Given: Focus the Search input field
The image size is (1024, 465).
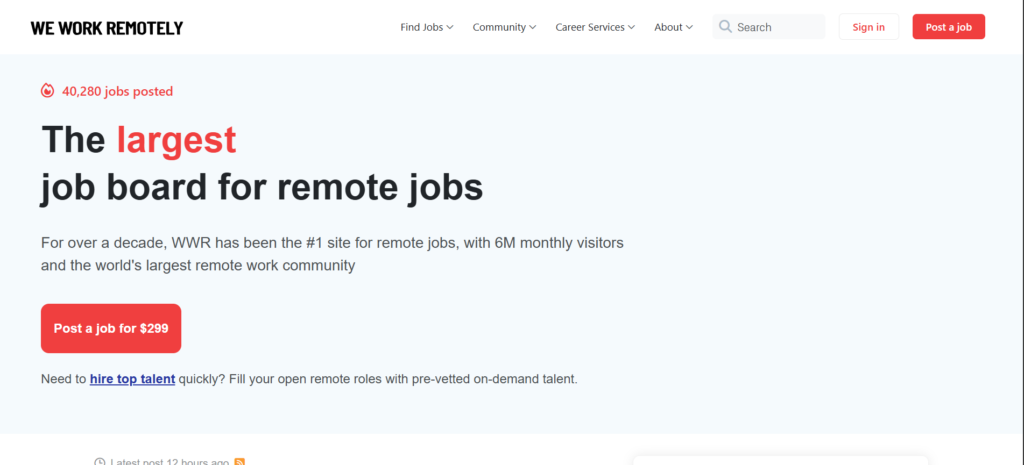Looking at the screenshot, I should click(x=769, y=27).
